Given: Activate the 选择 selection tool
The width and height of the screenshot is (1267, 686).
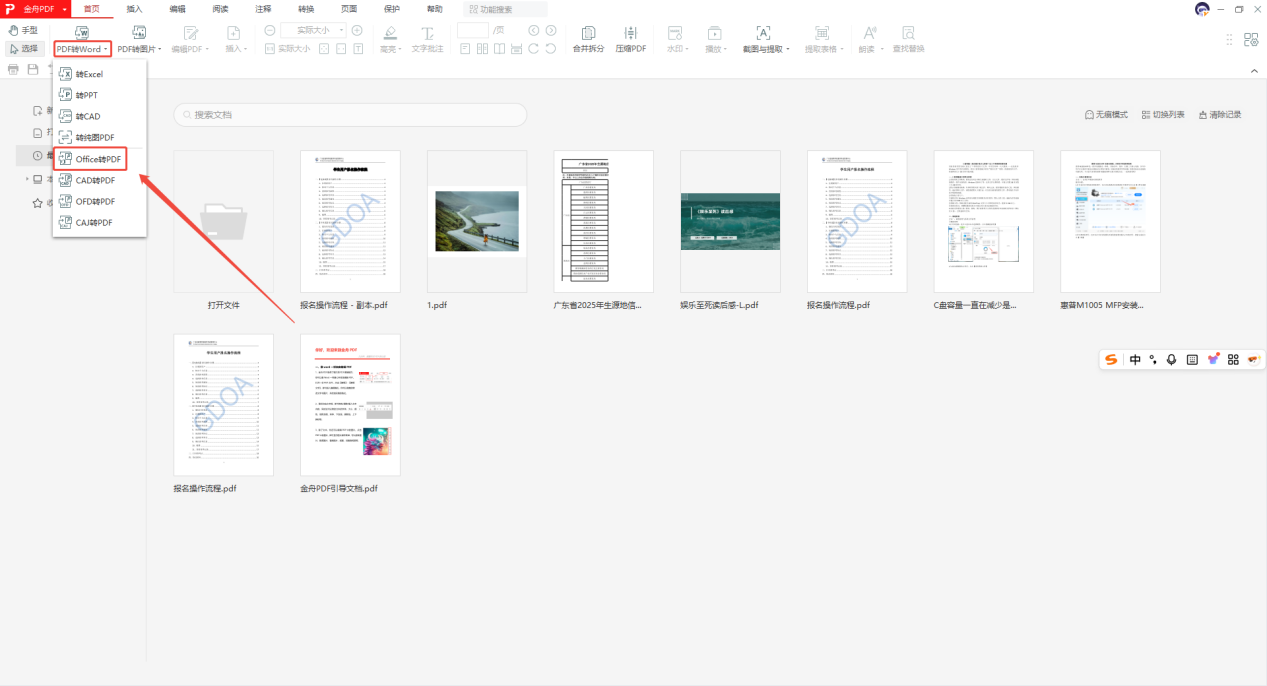Looking at the screenshot, I should click(23, 48).
